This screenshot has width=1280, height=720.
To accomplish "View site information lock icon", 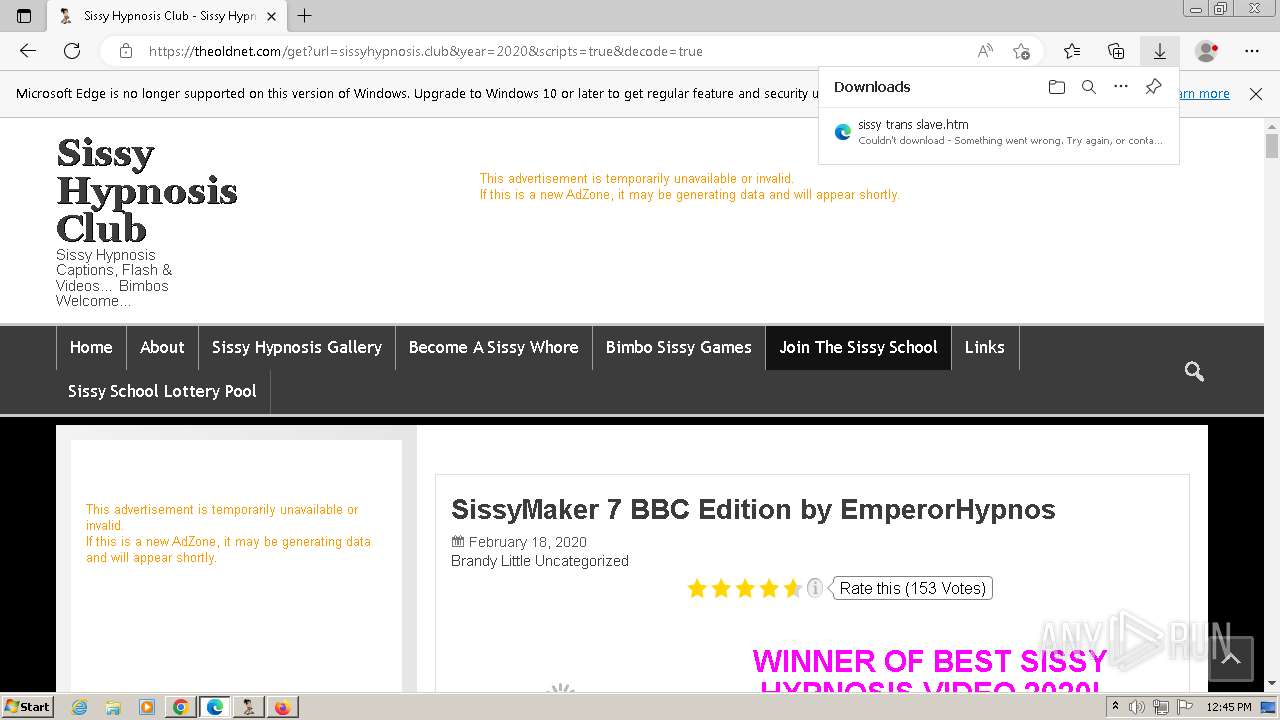I will (126, 51).
